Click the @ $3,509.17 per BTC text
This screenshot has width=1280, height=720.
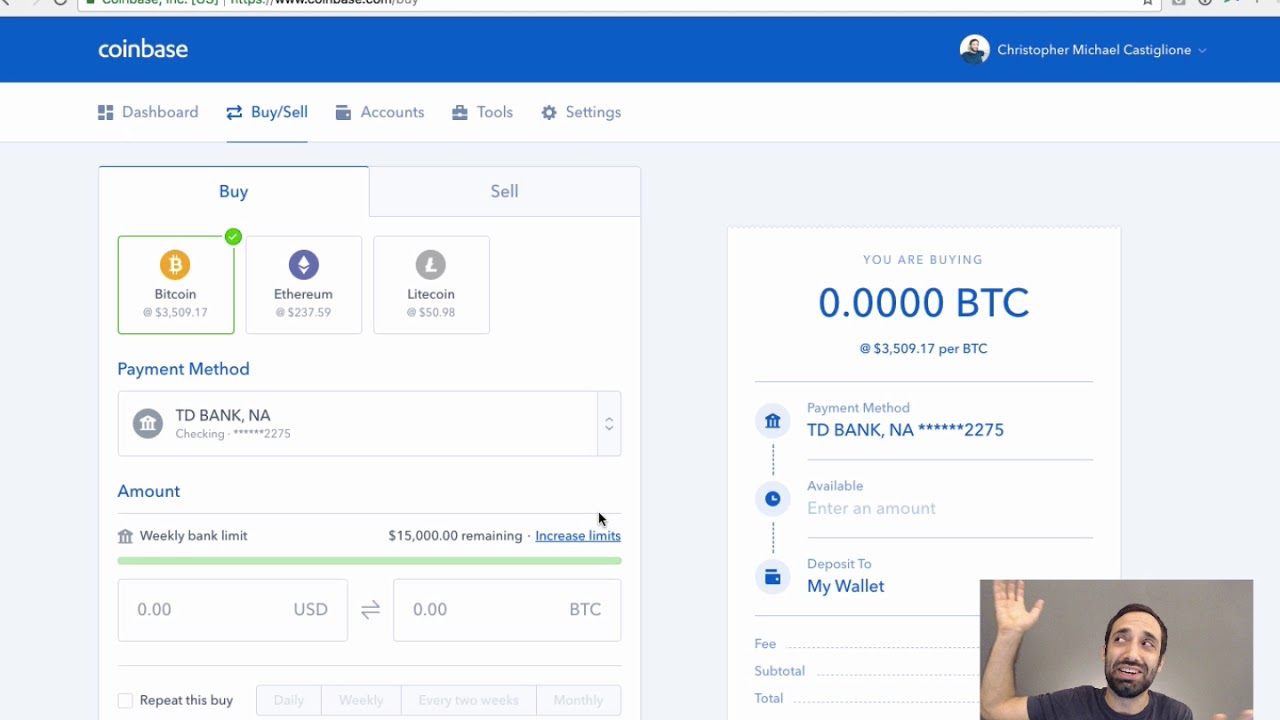tap(923, 349)
